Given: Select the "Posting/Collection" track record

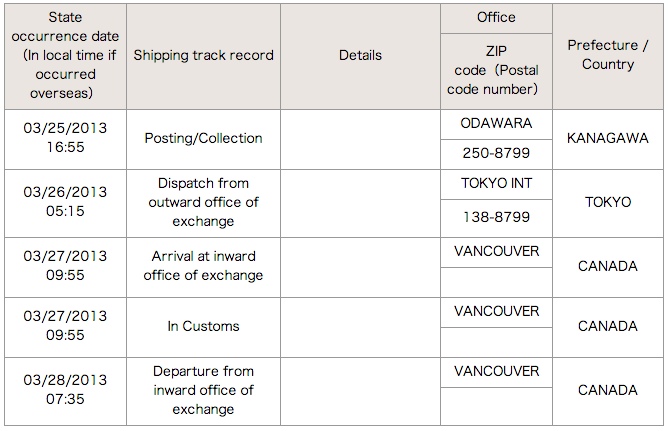Looking at the screenshot, I should (203, 138).
